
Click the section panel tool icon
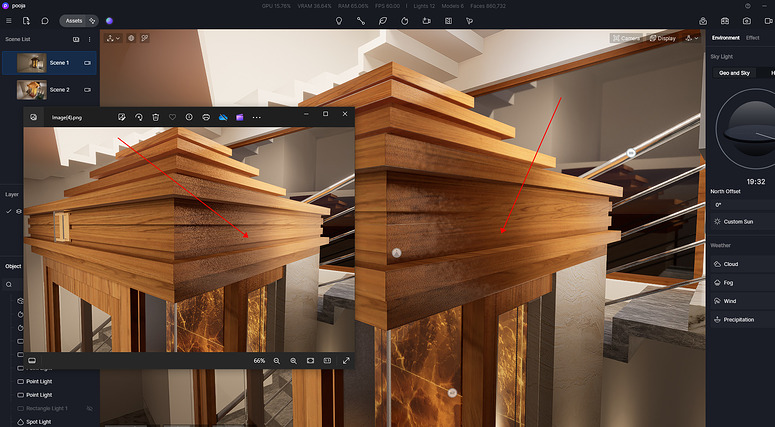pos(448,21)
